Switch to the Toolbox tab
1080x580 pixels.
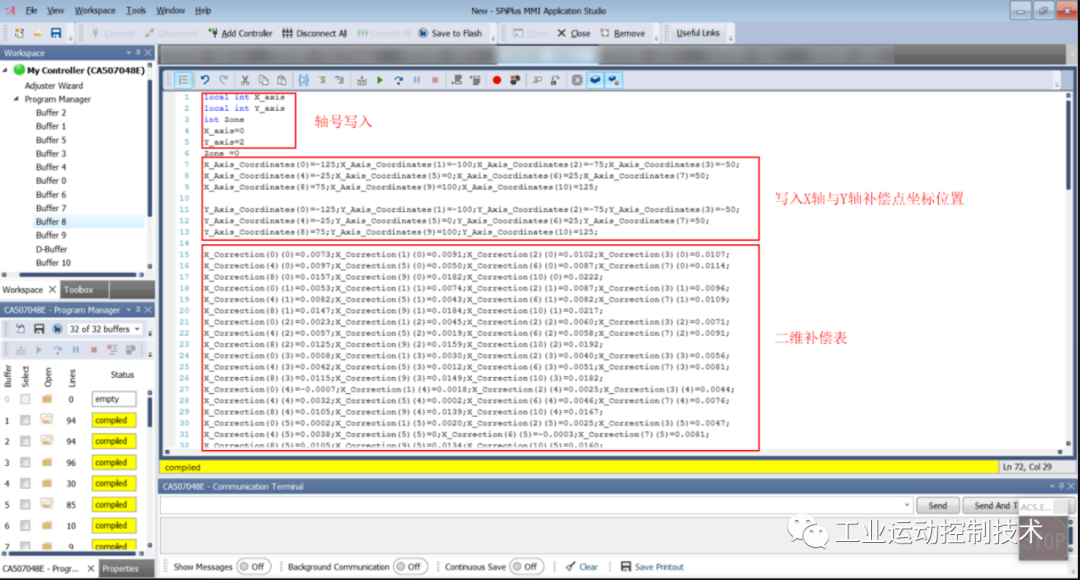pyautogui.click(x=79, y=290)
